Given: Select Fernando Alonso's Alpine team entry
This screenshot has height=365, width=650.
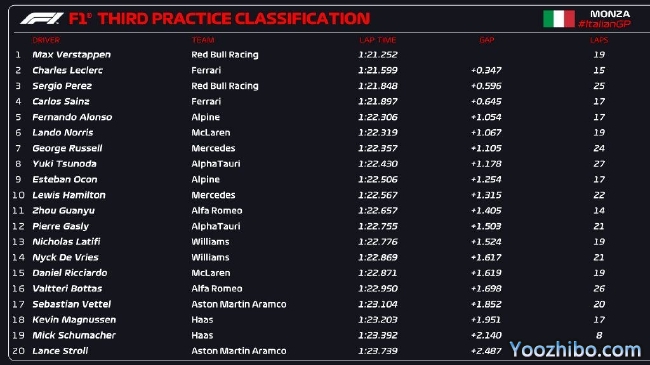Looking at the screenshot, I should 206,117.
